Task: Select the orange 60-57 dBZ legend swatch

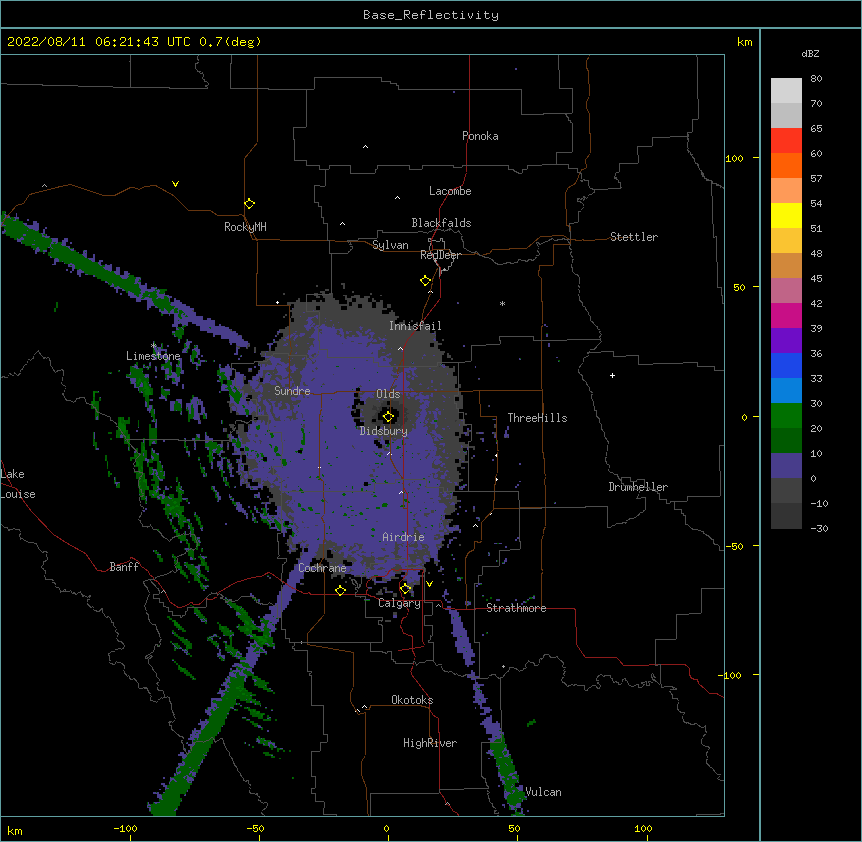Action: tap(786, 165)
